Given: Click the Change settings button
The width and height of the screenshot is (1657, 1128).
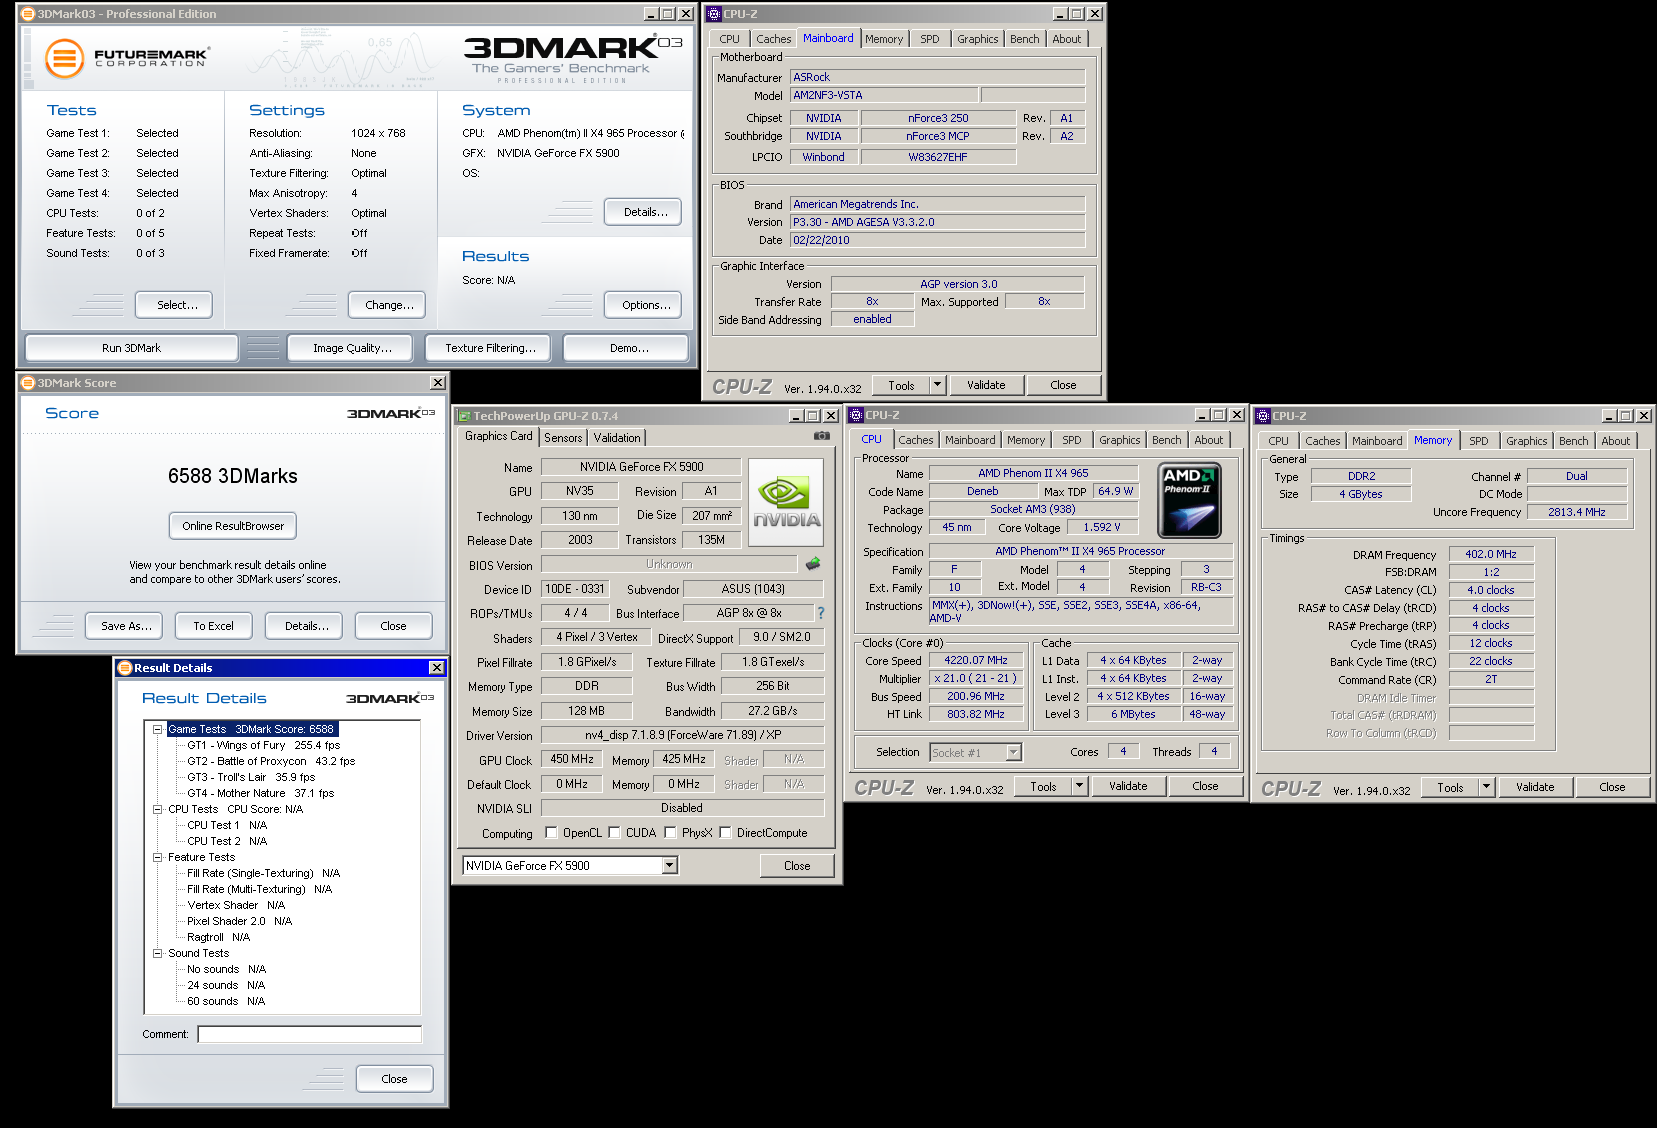Looking at the screenshot, I should coord(389,305).
